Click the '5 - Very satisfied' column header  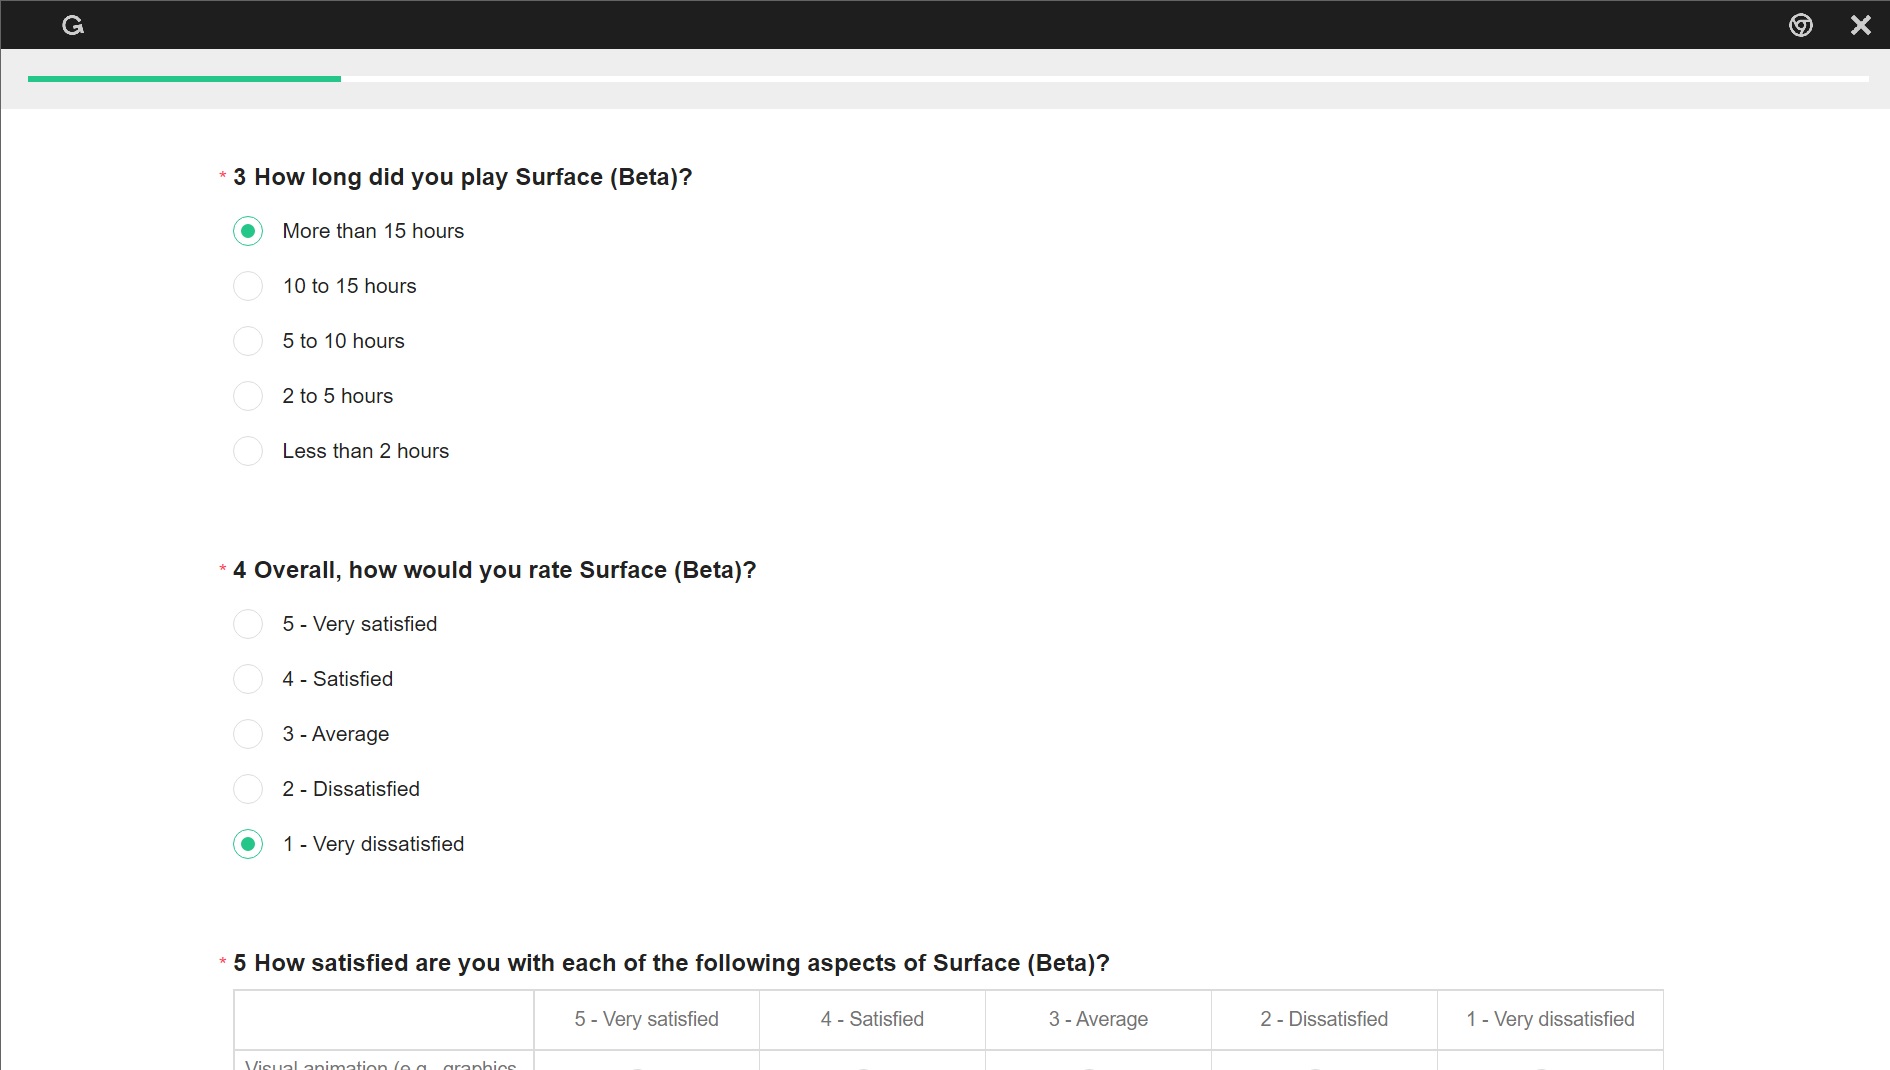point(647,1019)
